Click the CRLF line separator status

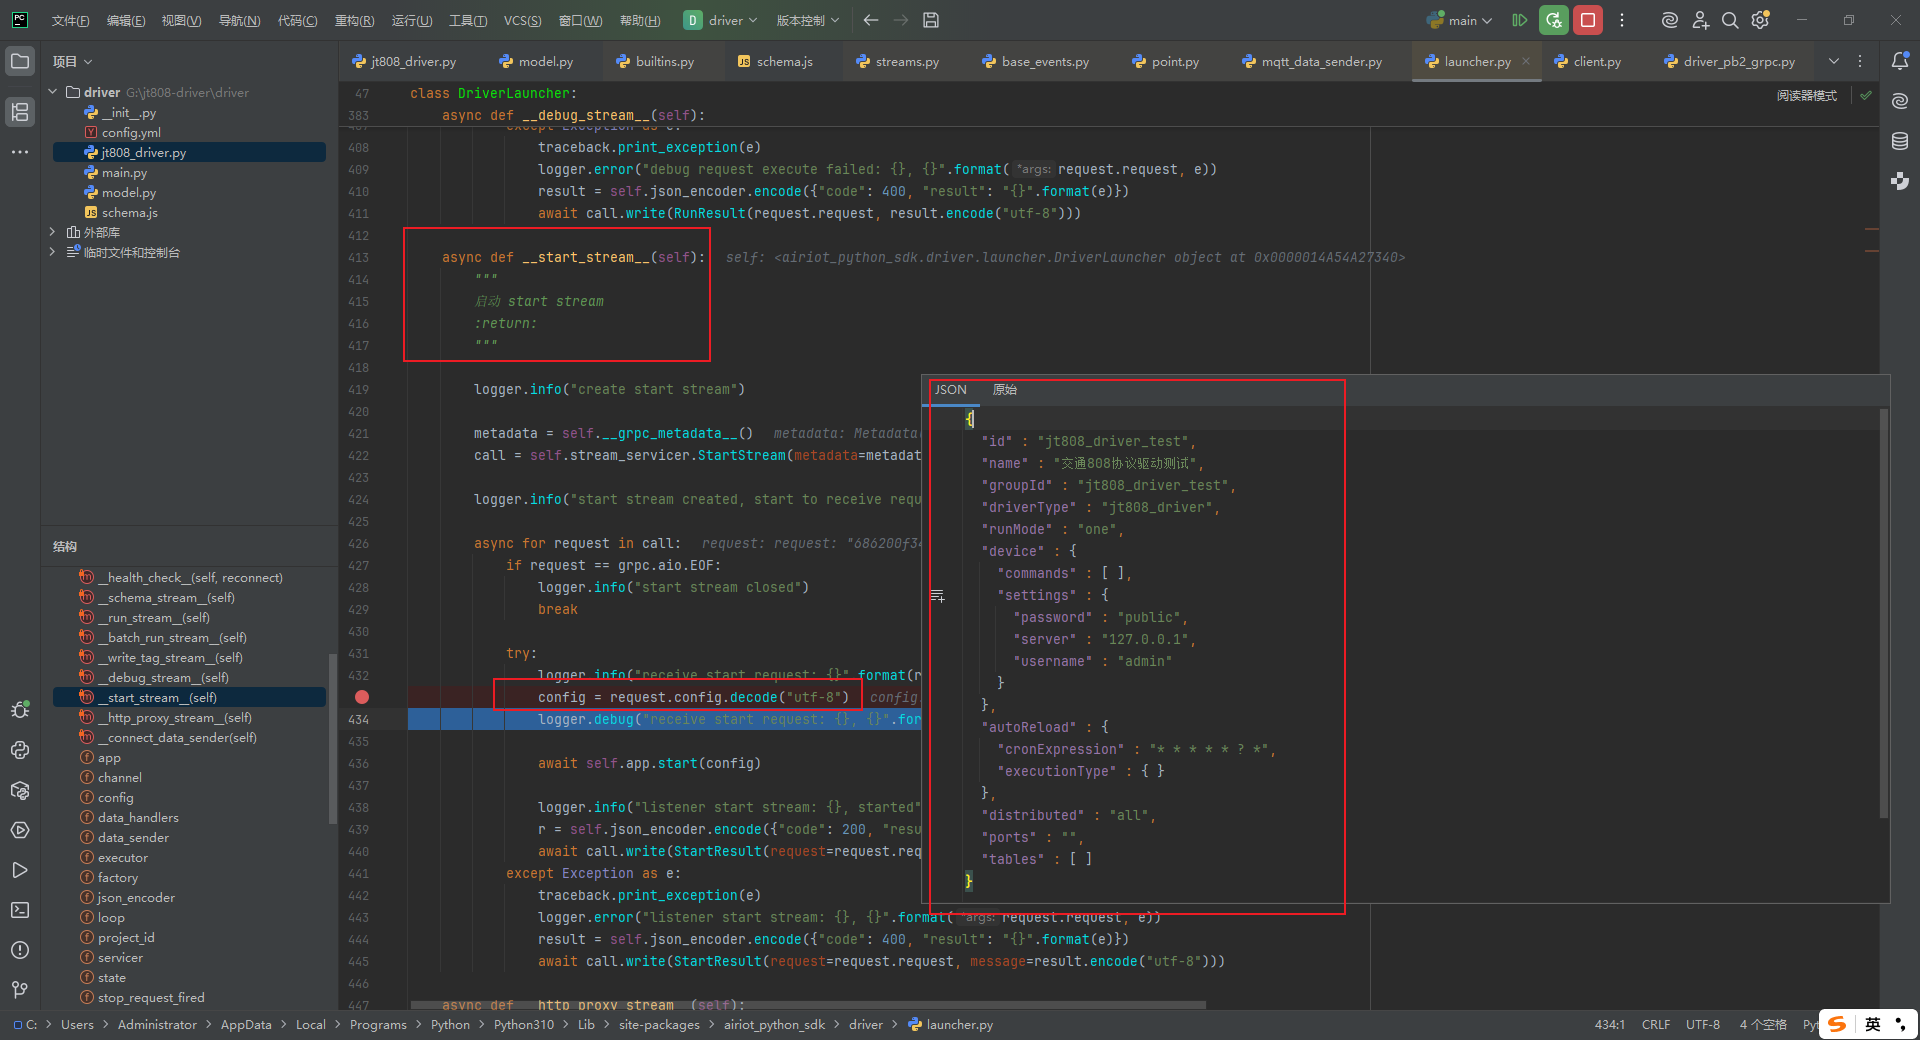[x=1655, y=1025]
